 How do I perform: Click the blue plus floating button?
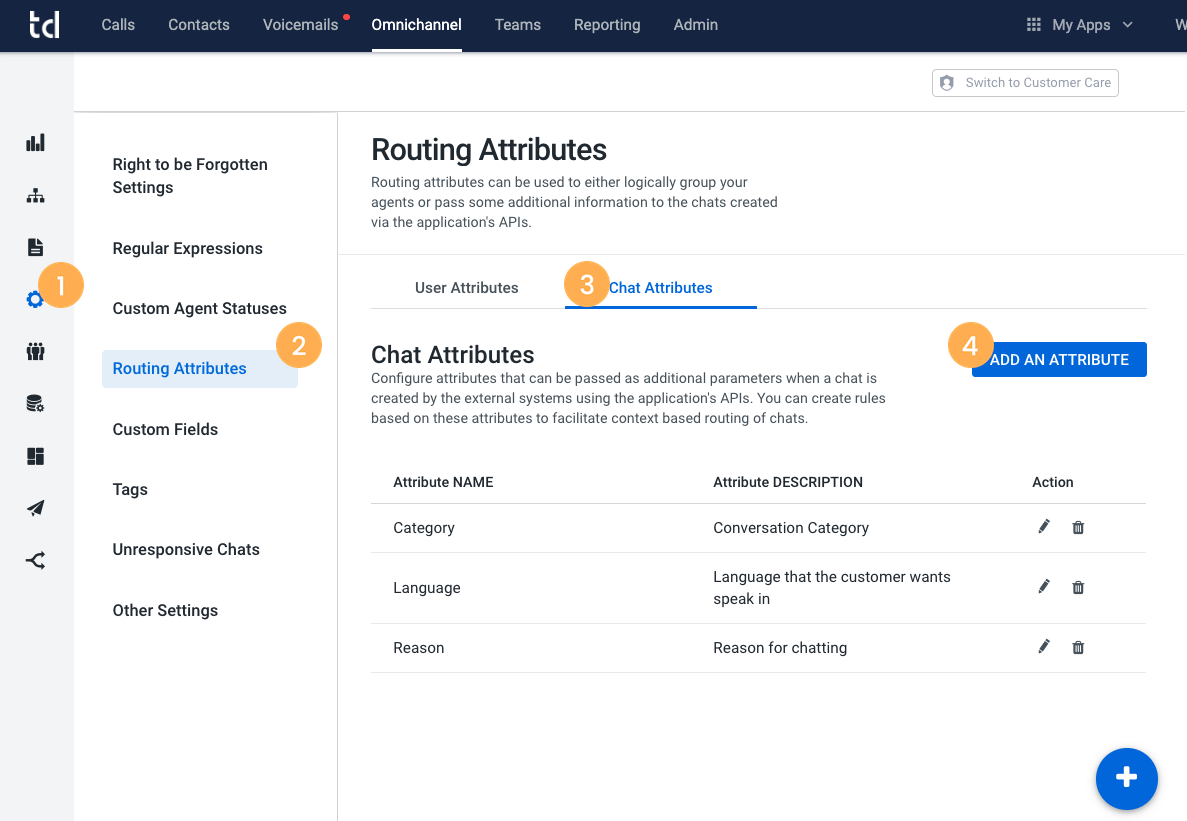[x=1126, y=778]
